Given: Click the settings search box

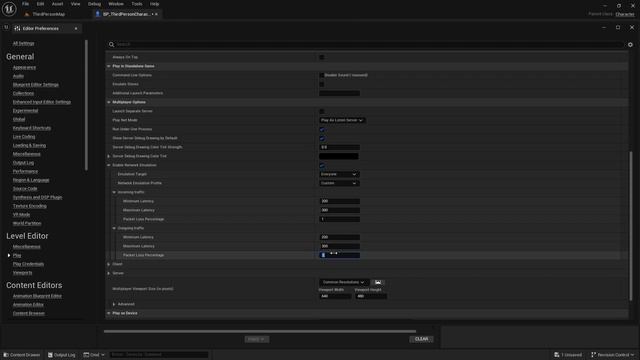Looking at the screenshot, I should 365,44.
